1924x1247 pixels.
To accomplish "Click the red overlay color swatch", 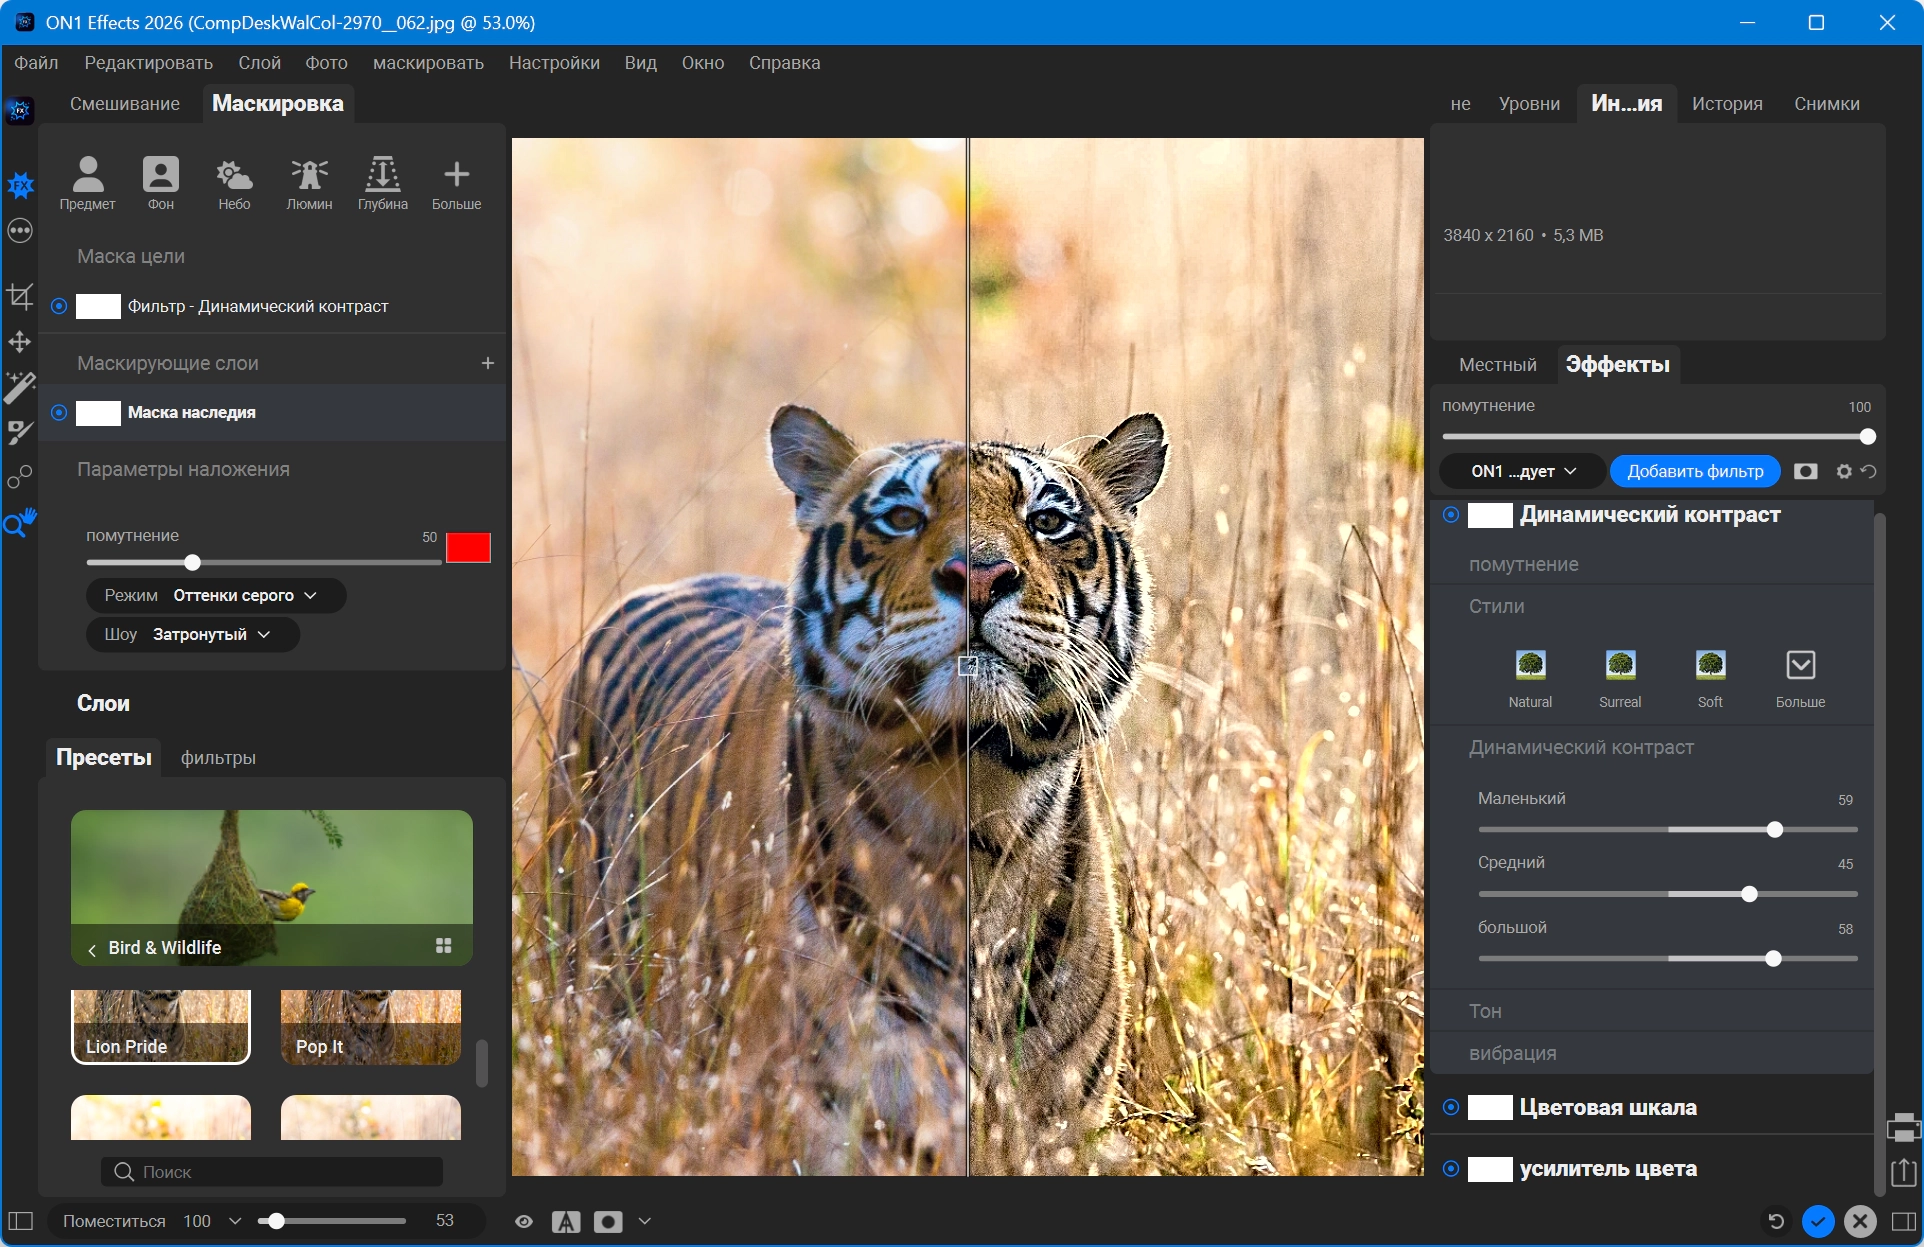I will point(468,547).
